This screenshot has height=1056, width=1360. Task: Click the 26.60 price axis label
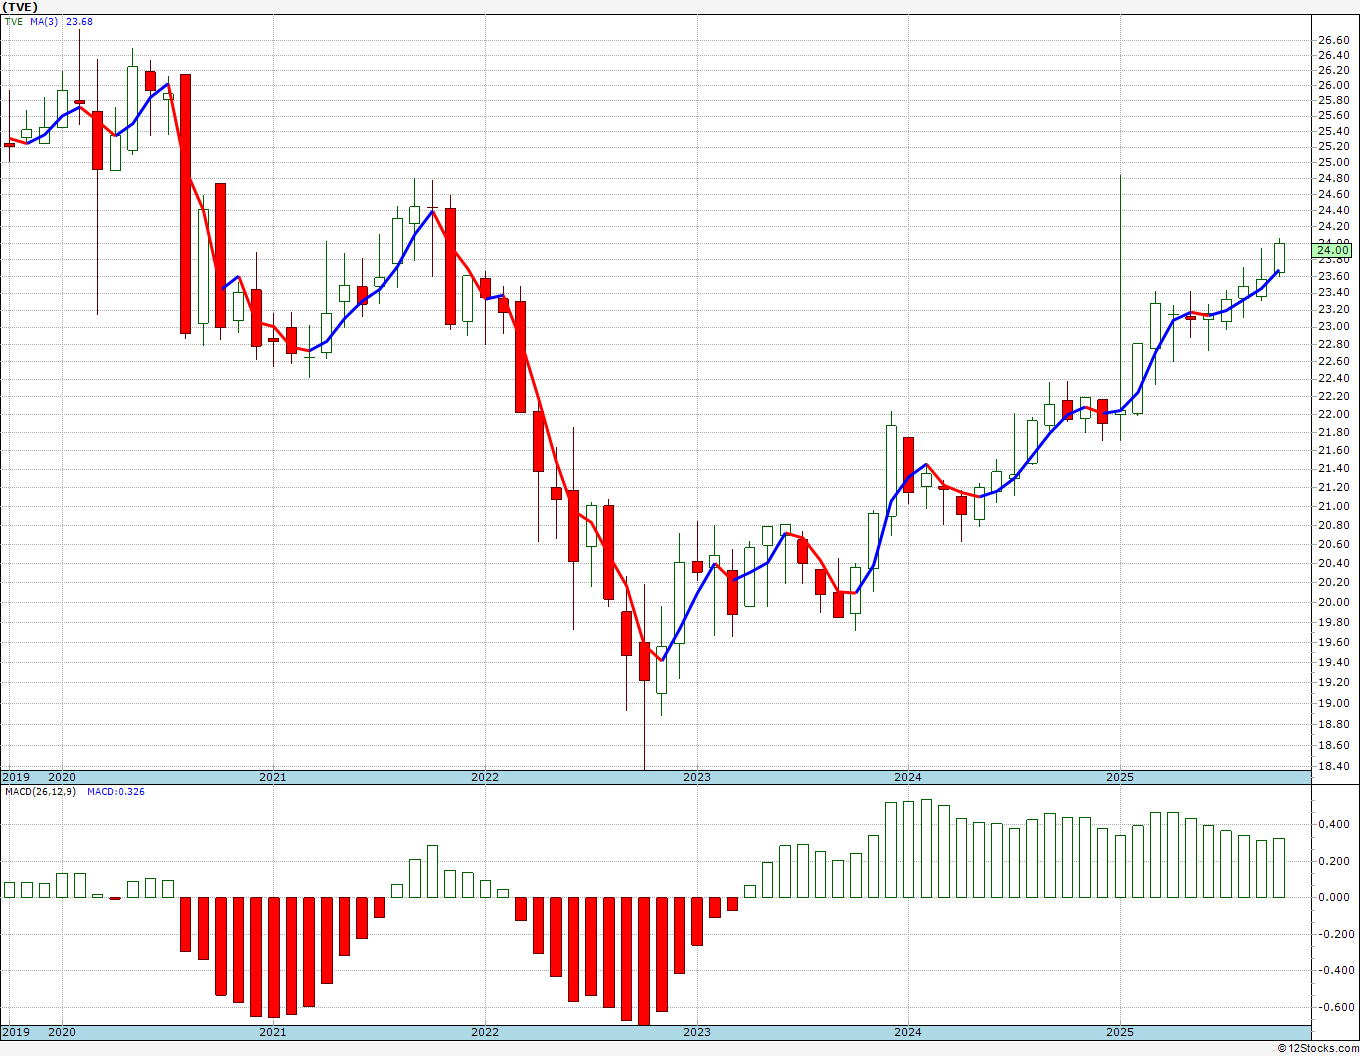[x=1334, y=40]
